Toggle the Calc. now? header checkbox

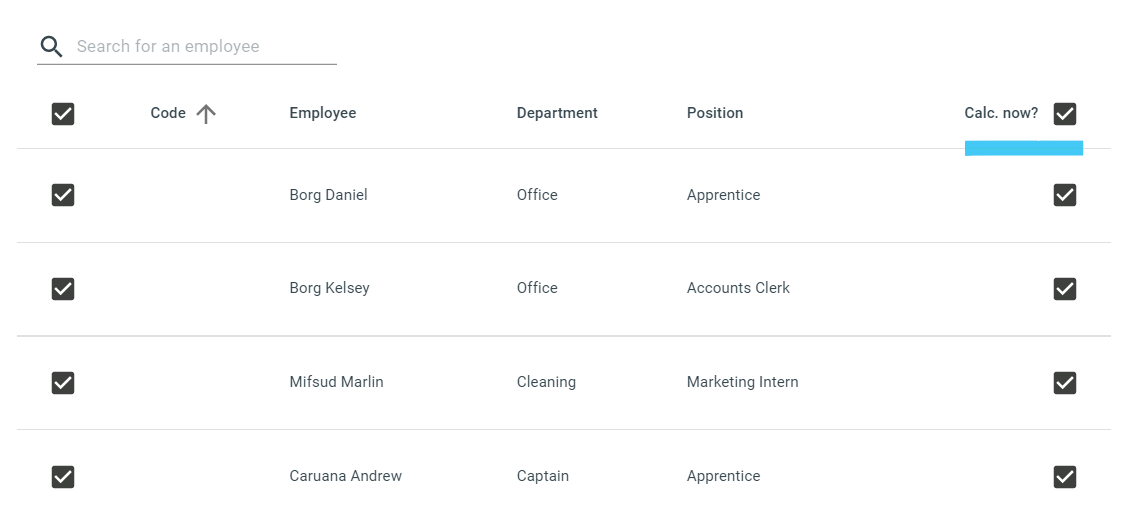(1064, 113)
